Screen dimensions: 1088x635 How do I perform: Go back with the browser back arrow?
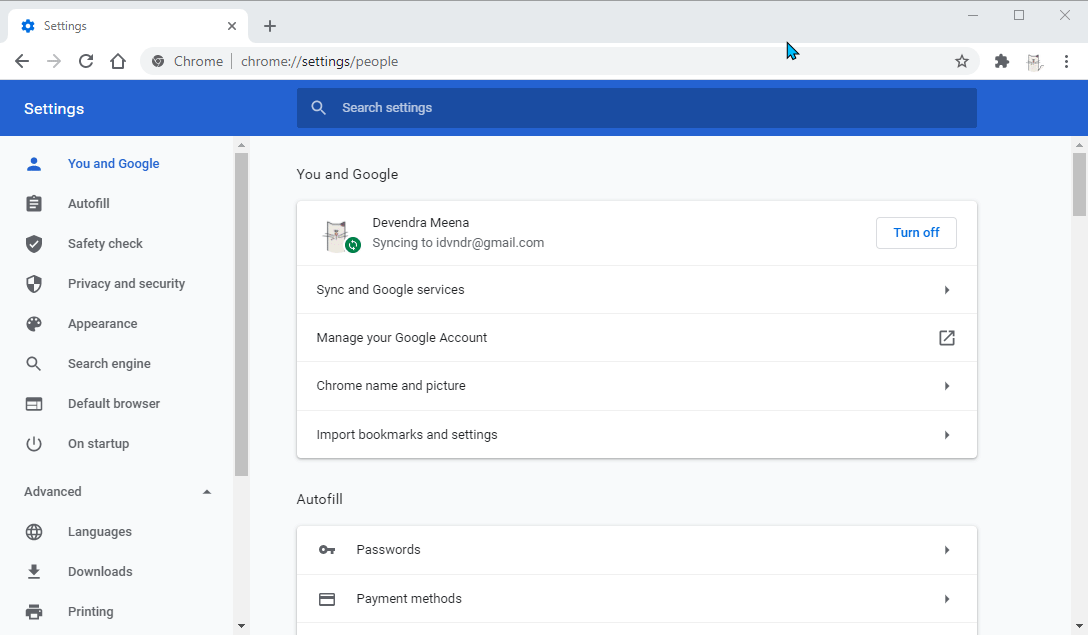22,61
